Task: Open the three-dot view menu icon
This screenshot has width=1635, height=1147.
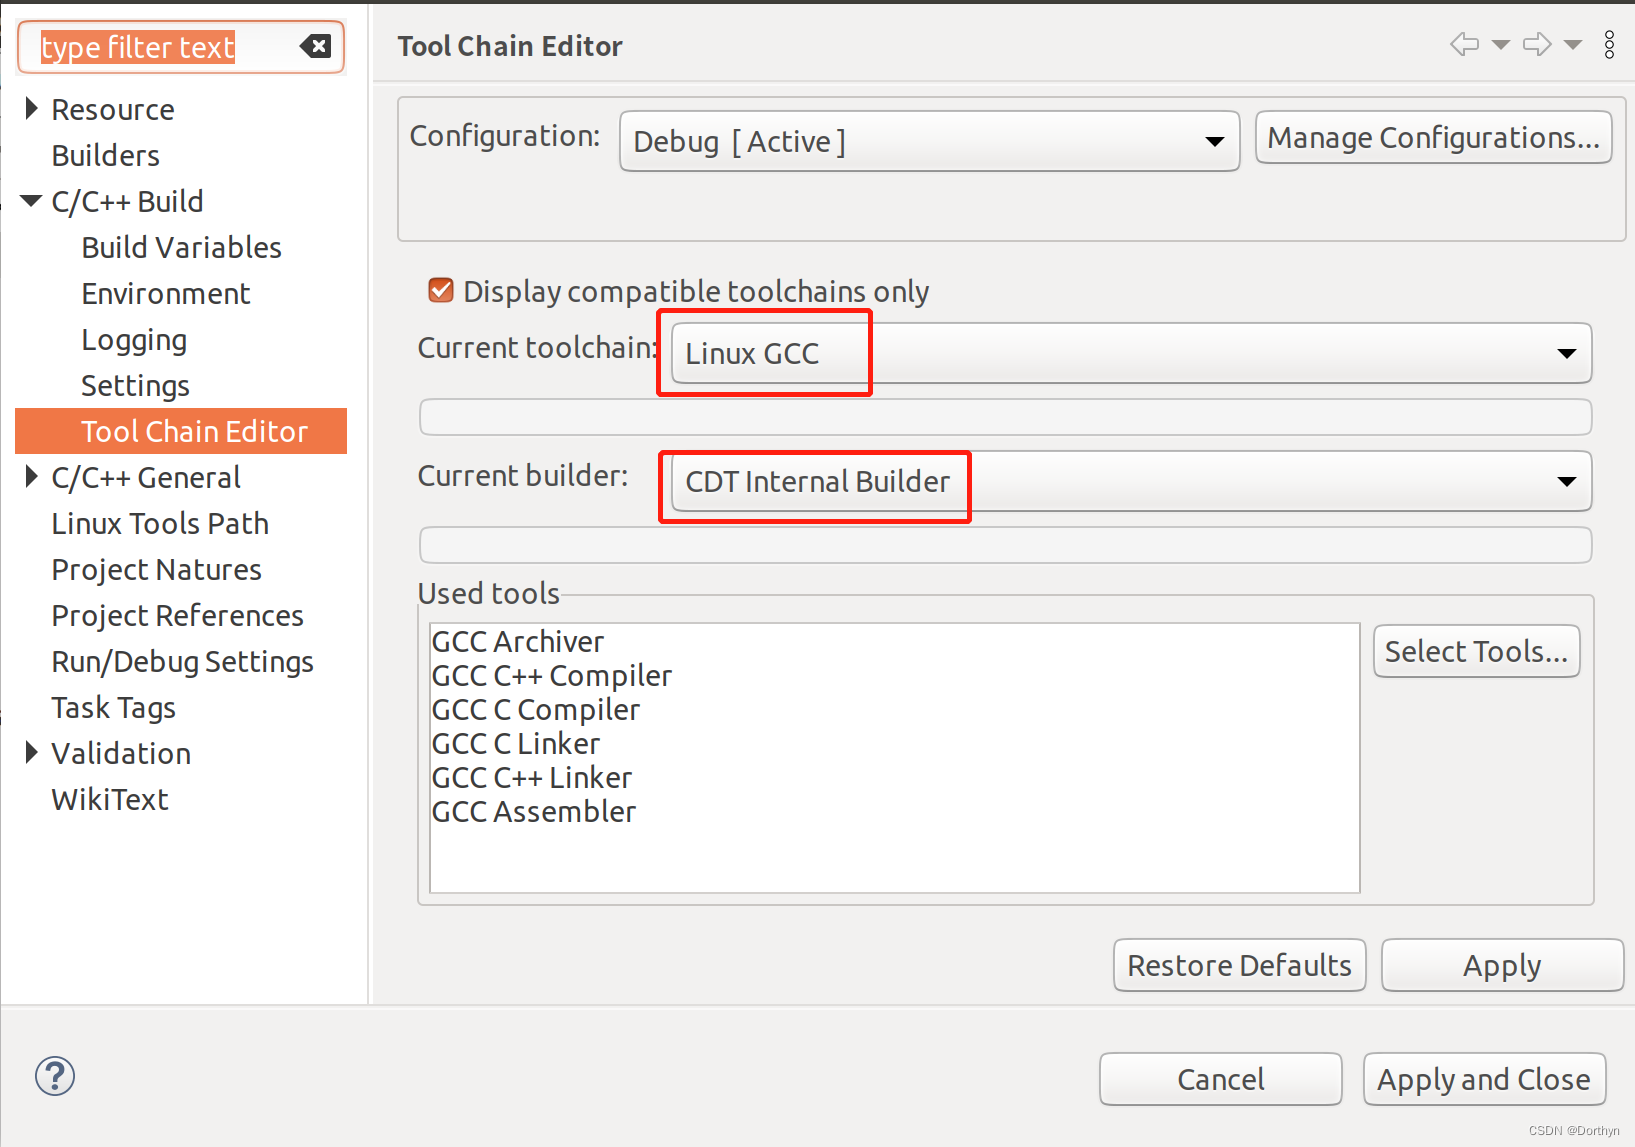Action: [1609, 45]
